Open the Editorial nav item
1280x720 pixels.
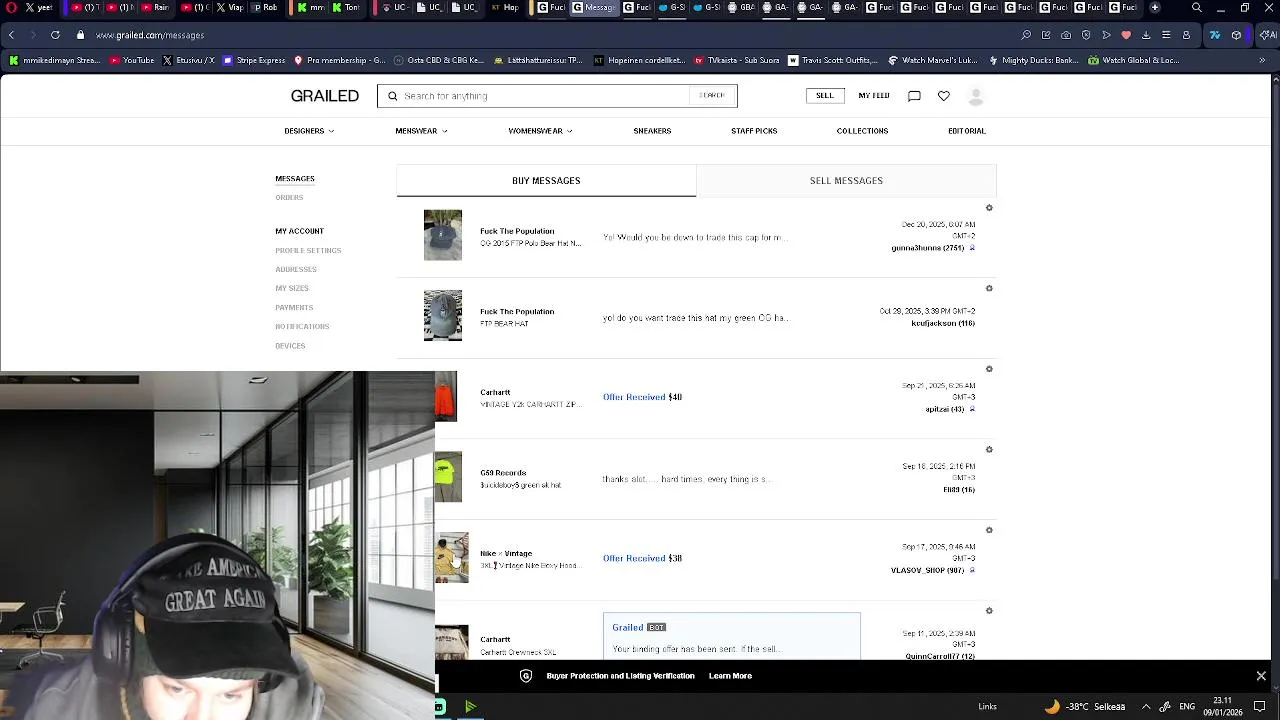coord(966,131)
